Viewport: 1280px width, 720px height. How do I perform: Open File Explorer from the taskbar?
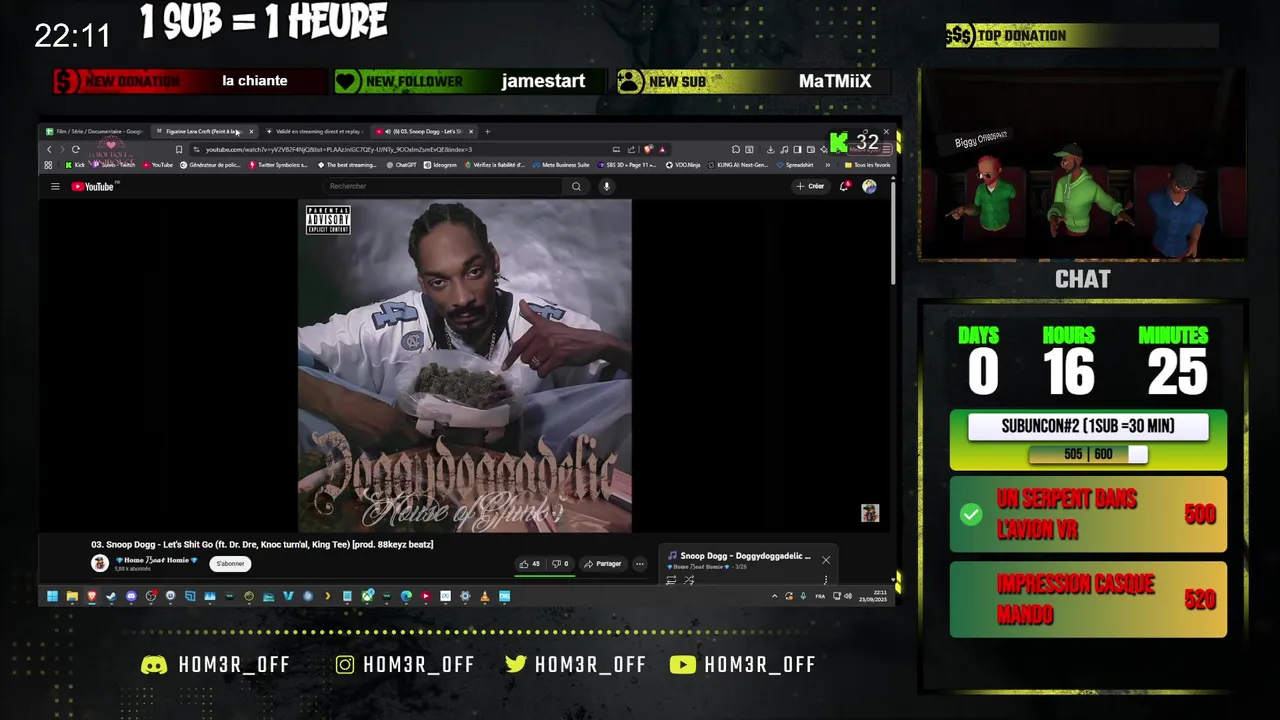[x=72, y=596]
